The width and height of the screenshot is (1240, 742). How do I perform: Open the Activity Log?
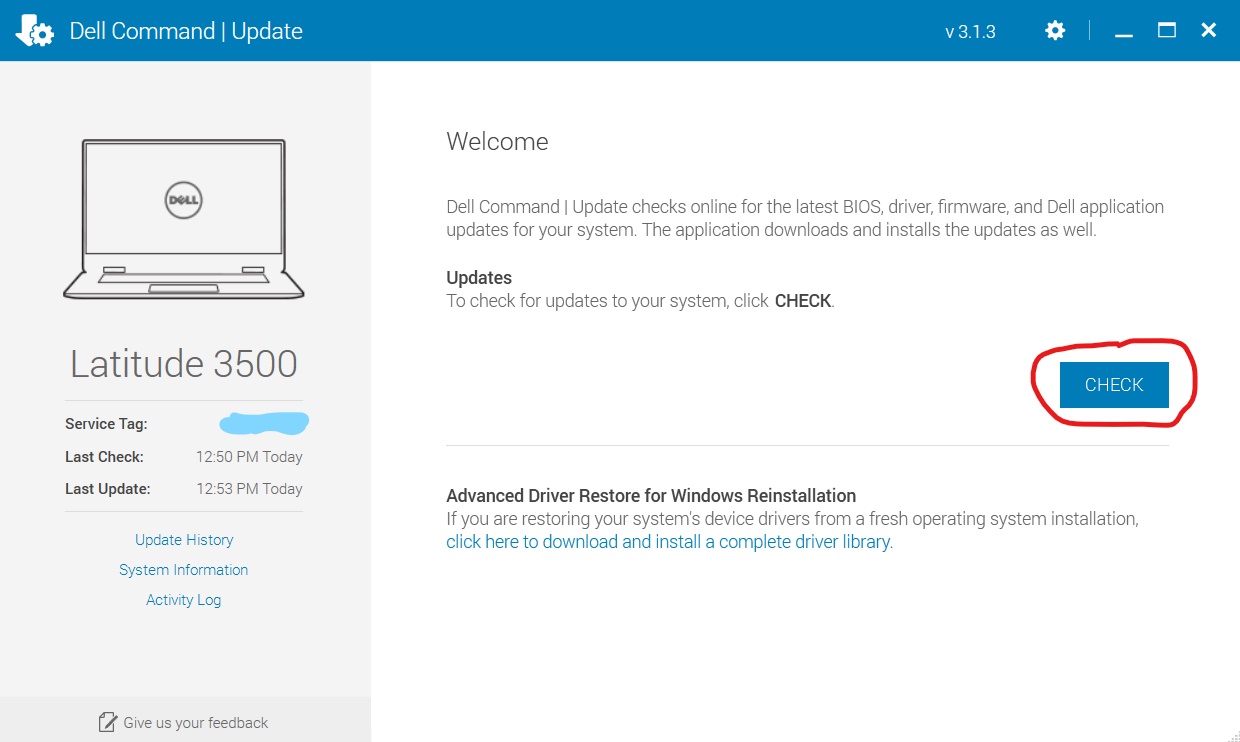[184, 599]
